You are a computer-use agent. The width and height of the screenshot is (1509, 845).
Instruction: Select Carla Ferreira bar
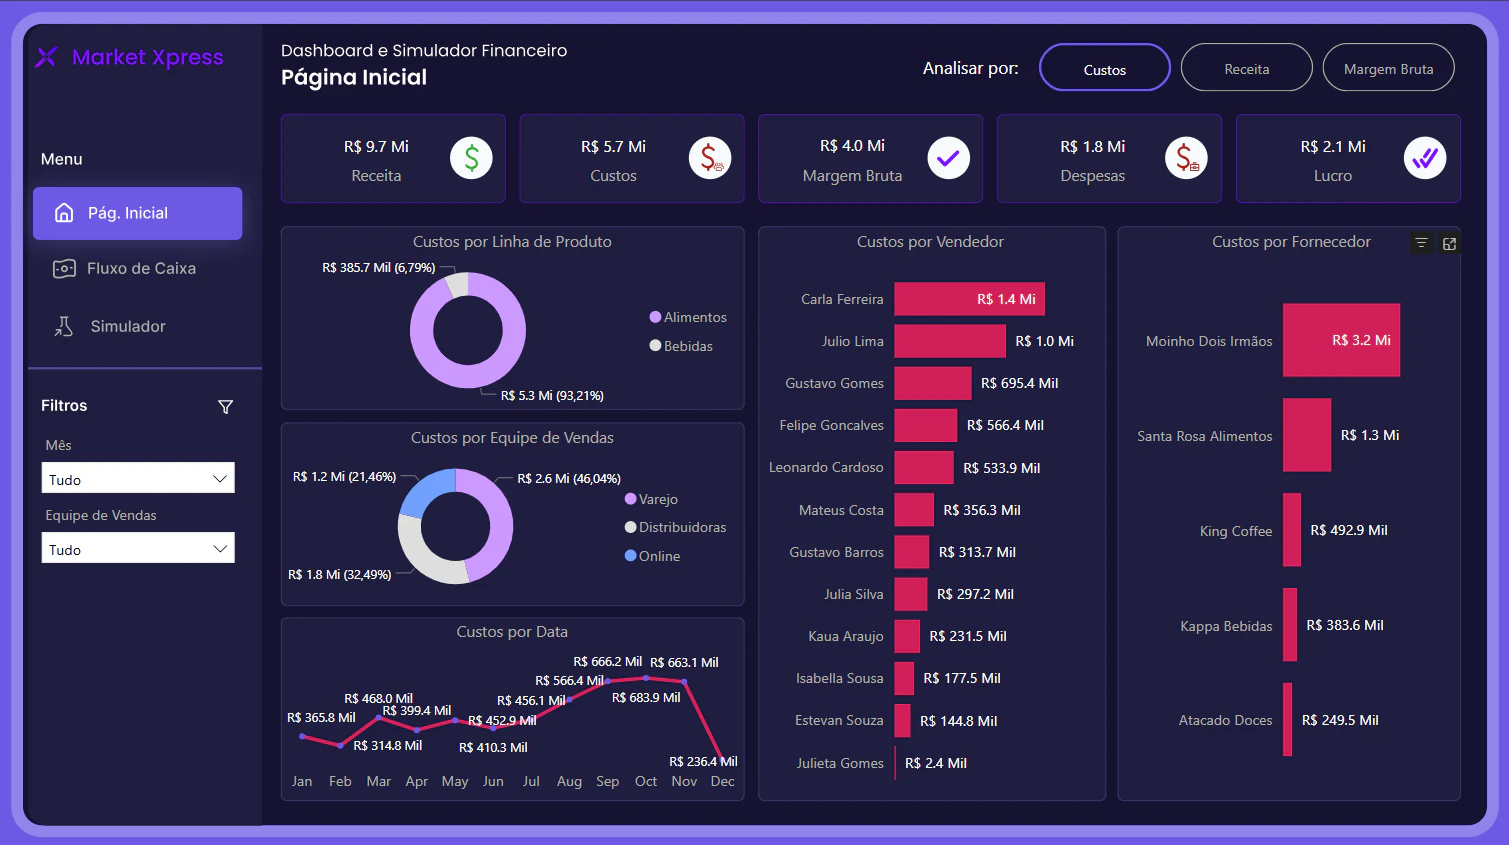[970, 299]
